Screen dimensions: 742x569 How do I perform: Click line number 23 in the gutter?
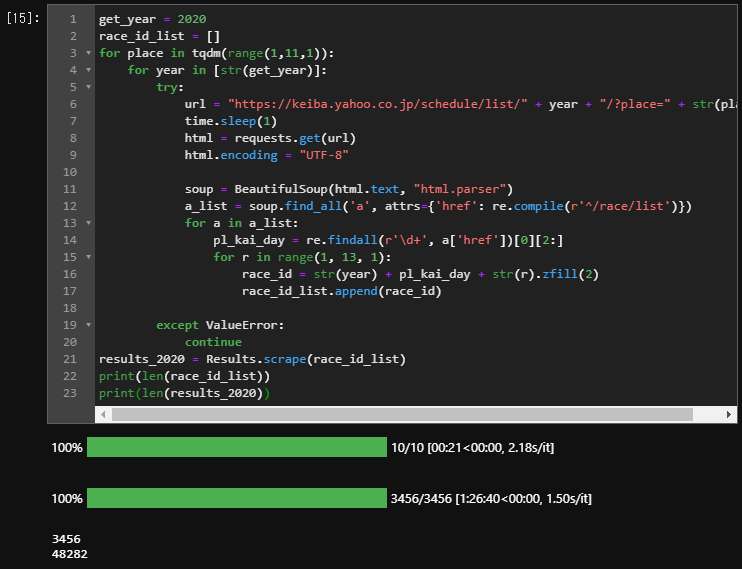pos(70,393)
